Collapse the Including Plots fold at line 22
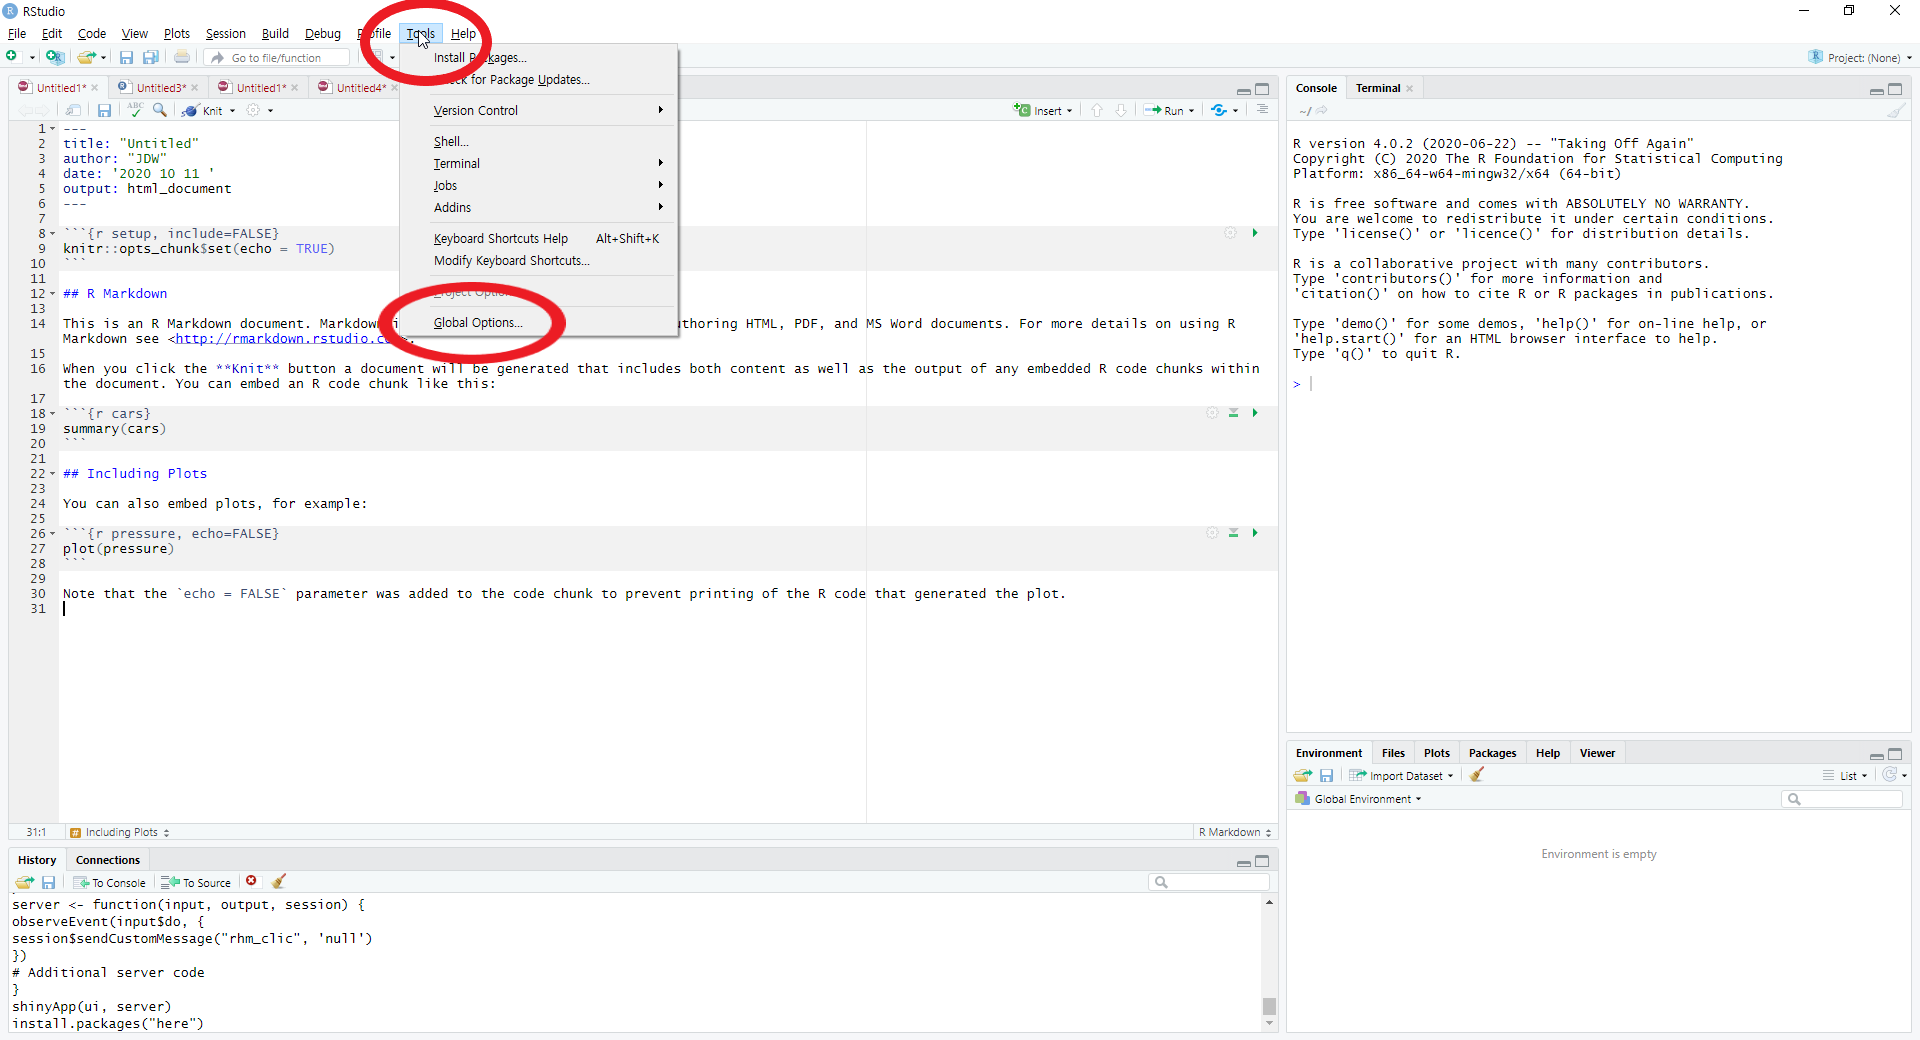 tap(53, 474)
